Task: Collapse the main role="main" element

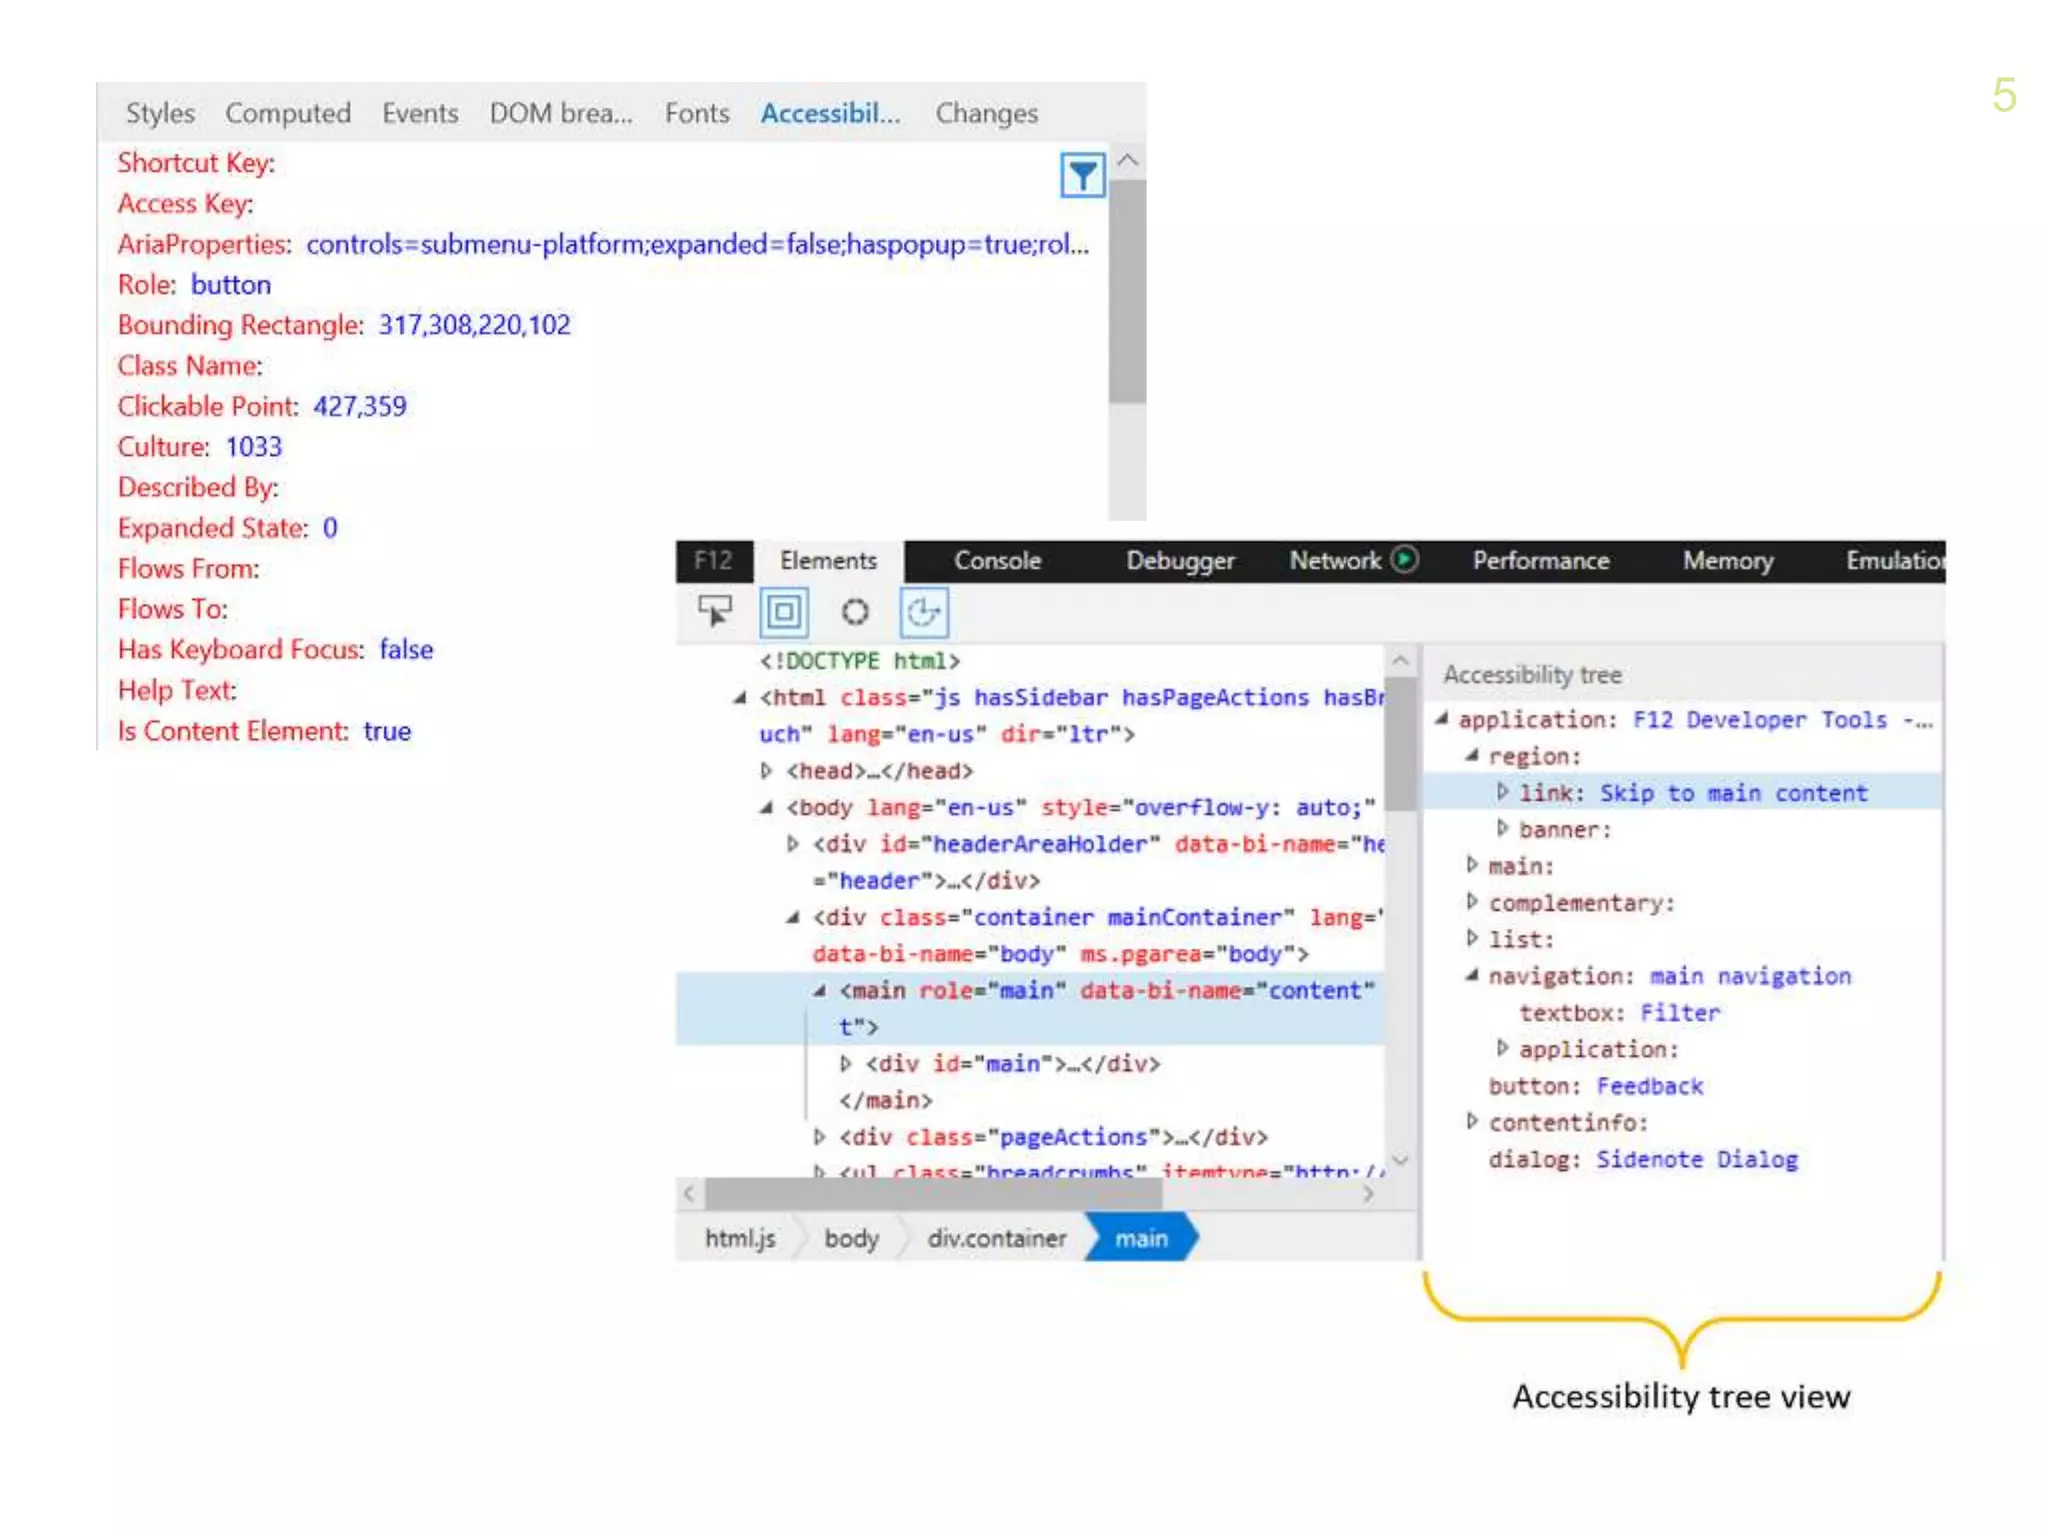Action: click(820, 990)
